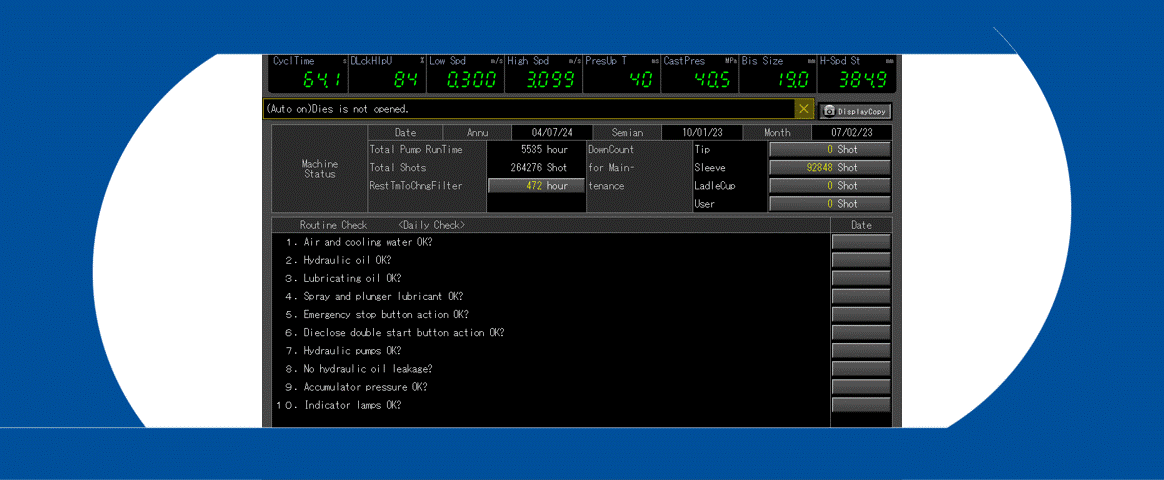The width and height of the screenshot is (1164, 480).
Task: Log date for Spray and plunger lubricant
Action: (860, 296)
